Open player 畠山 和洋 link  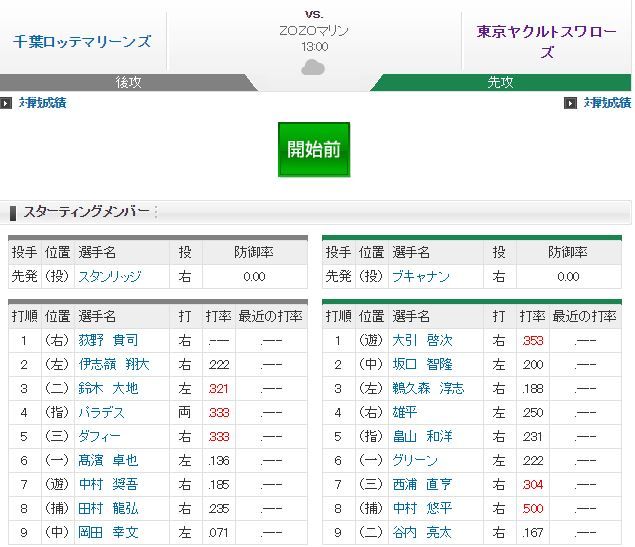pyautogui.click(x=422, y=436)
